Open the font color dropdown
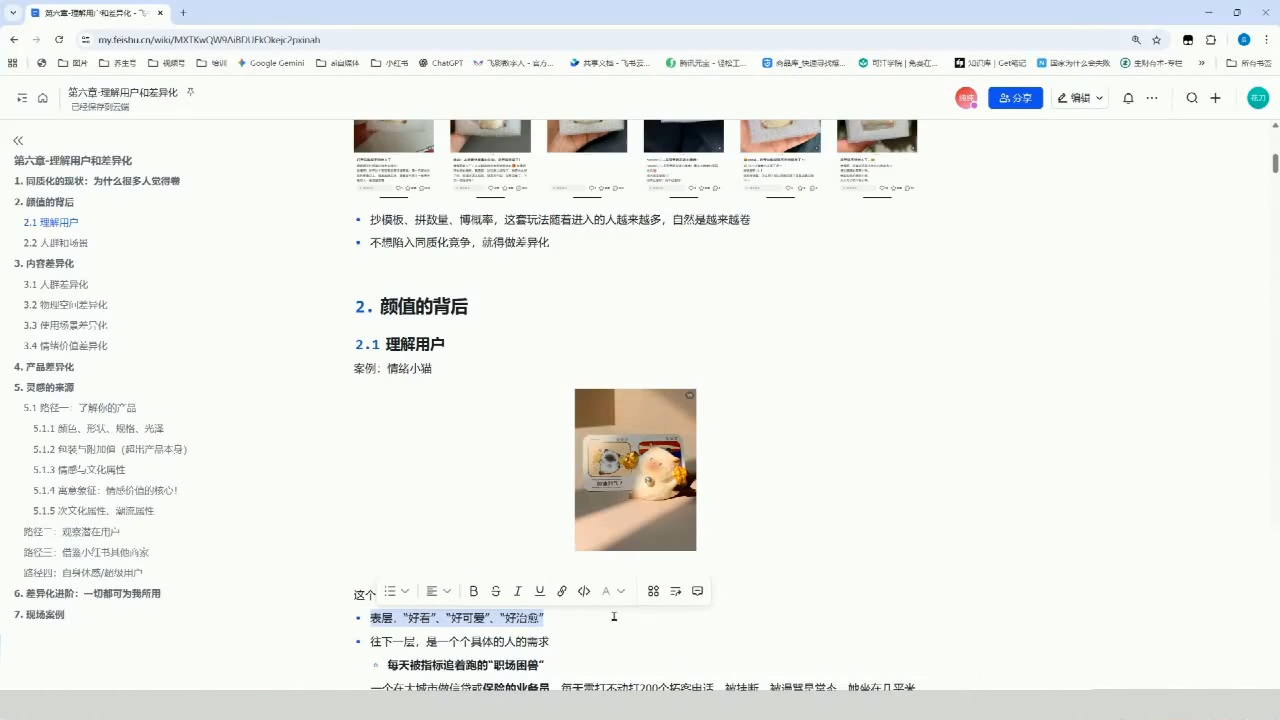 click(613, 591)
